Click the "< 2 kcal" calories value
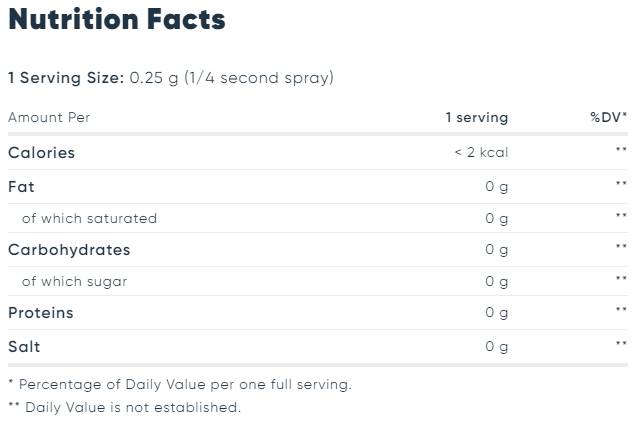This screenshot has width=643, height=421. [480, 153]
